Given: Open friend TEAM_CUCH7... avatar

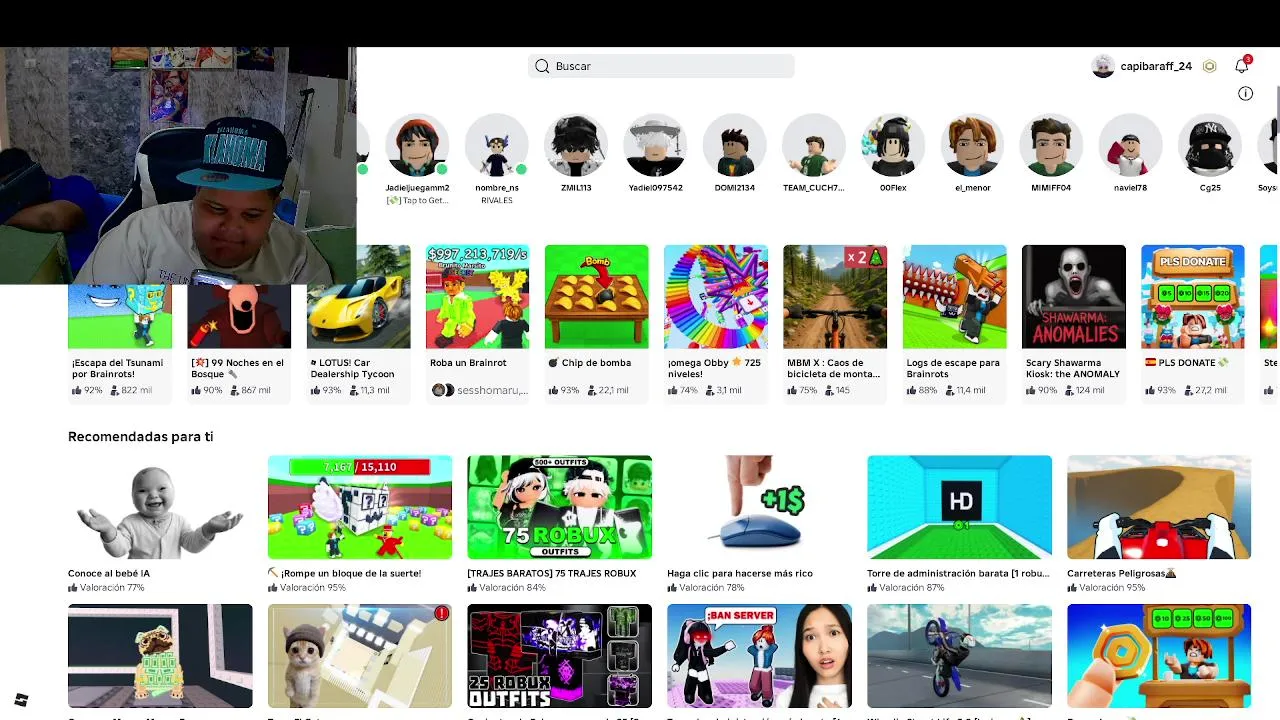Looking at the screenshot, I should coord(813,146).
